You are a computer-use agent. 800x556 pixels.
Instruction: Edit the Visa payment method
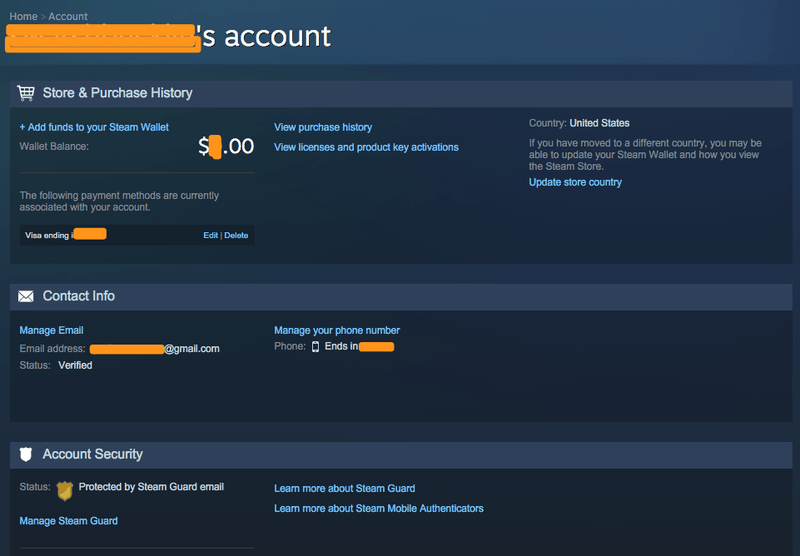pyautogui.click(x=210, y=235)
